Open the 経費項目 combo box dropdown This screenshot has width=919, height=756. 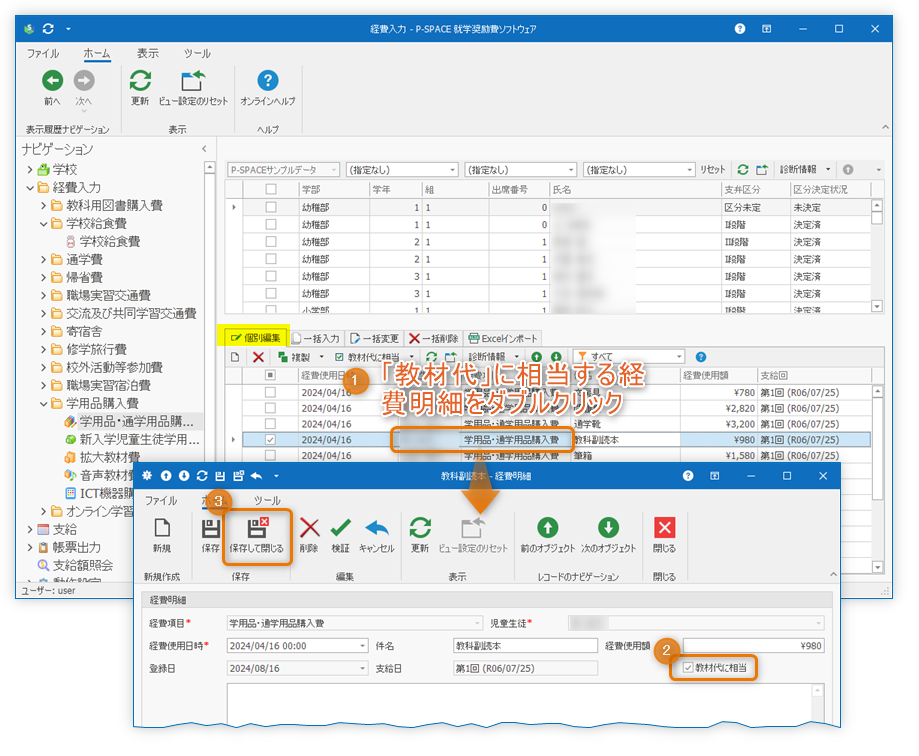(x=477, y=623)
